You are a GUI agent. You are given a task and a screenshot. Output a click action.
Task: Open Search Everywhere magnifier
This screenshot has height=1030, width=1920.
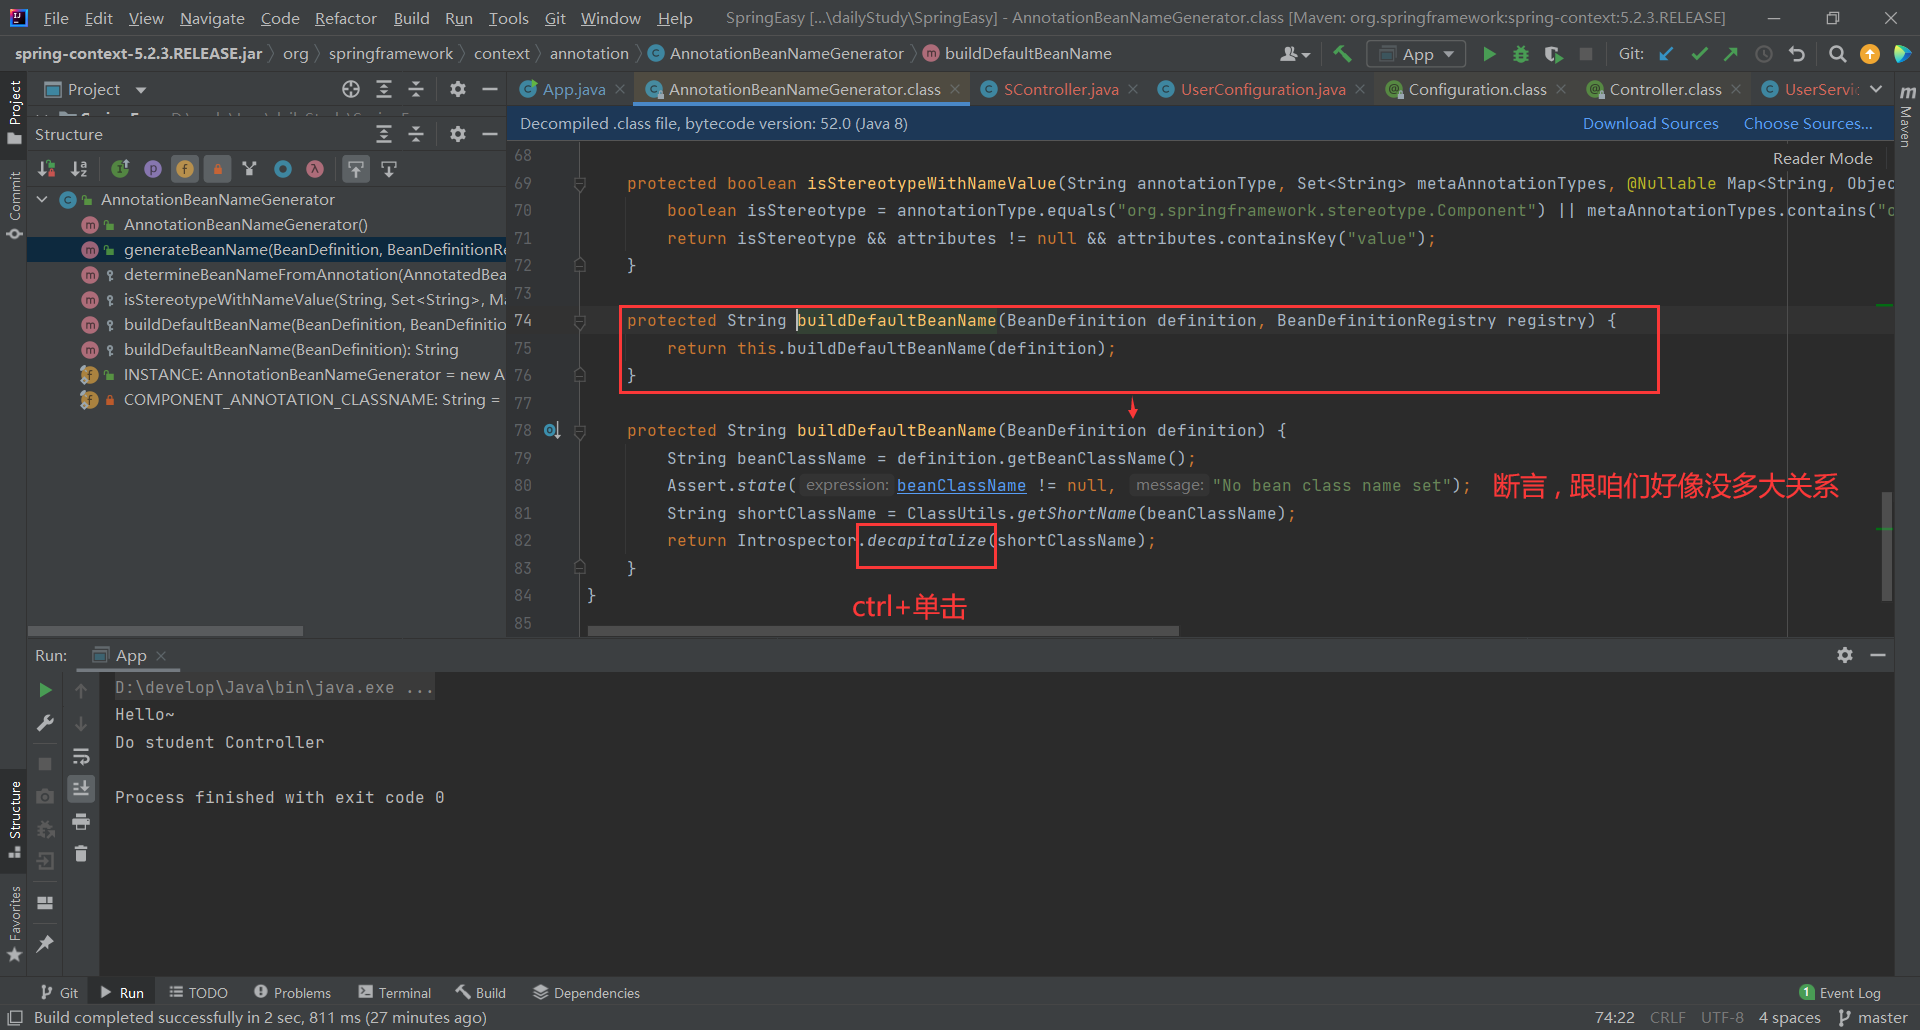(1838, 54)
